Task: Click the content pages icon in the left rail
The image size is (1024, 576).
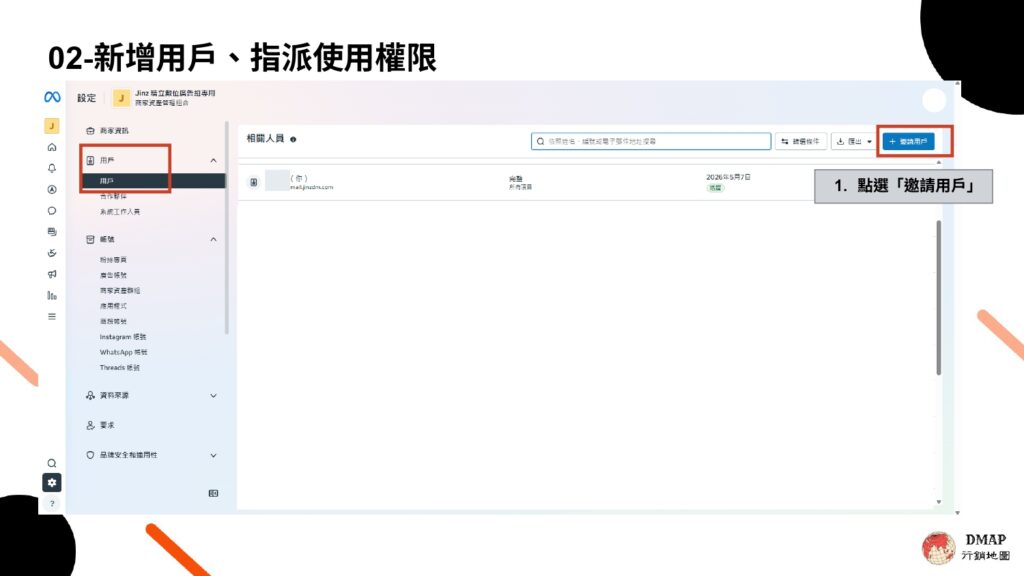Action: point(52,232)
